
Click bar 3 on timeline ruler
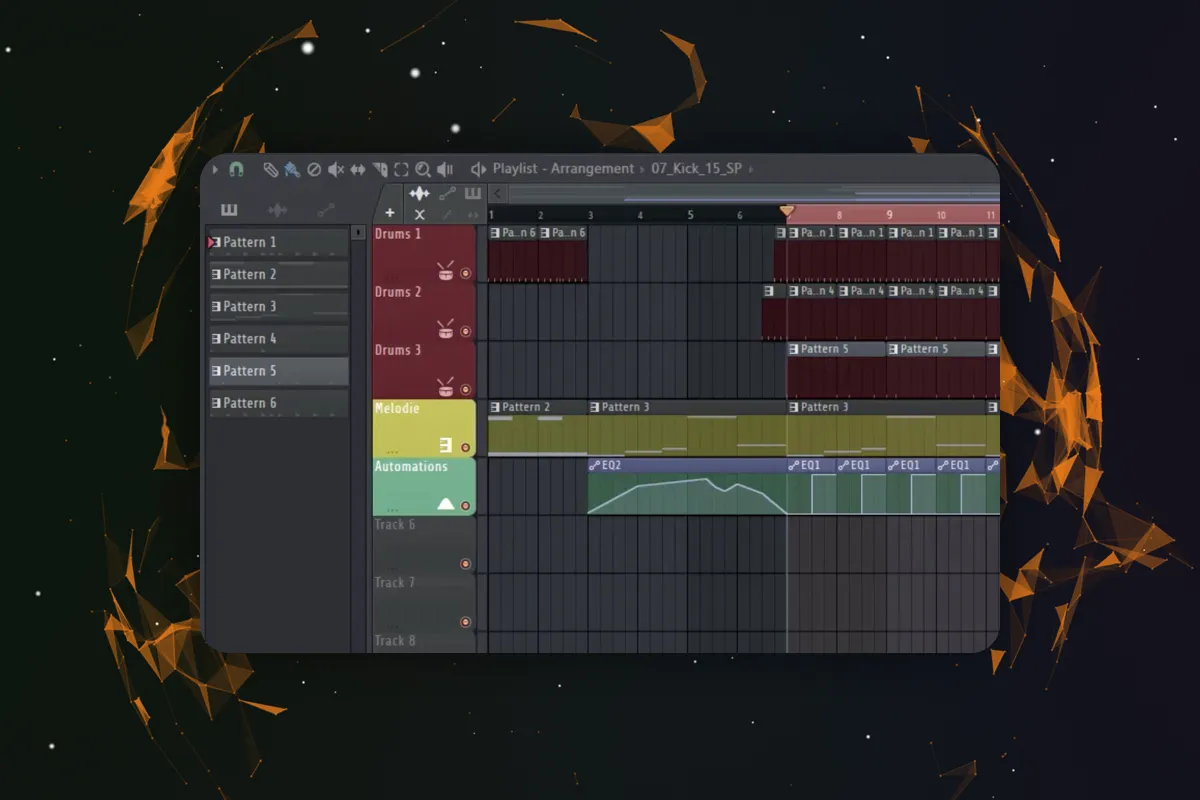tap(591, 215)
